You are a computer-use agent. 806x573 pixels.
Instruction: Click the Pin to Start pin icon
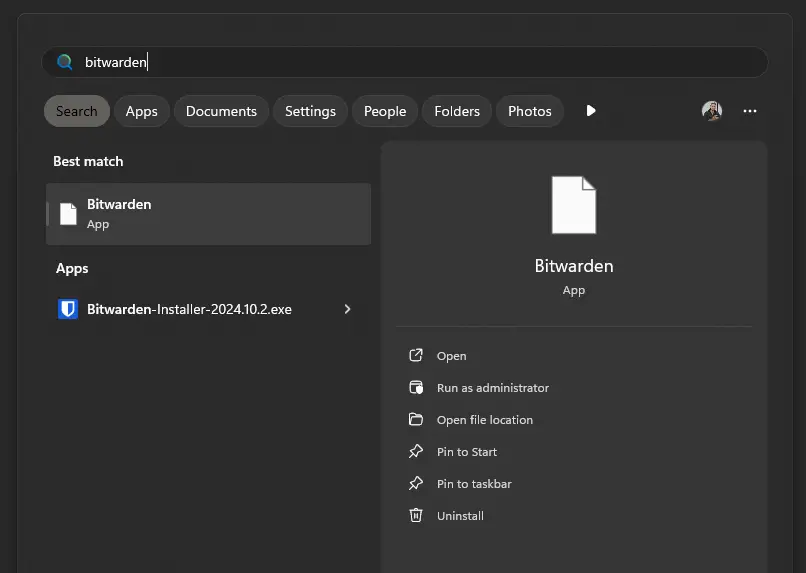coord(416,451)
